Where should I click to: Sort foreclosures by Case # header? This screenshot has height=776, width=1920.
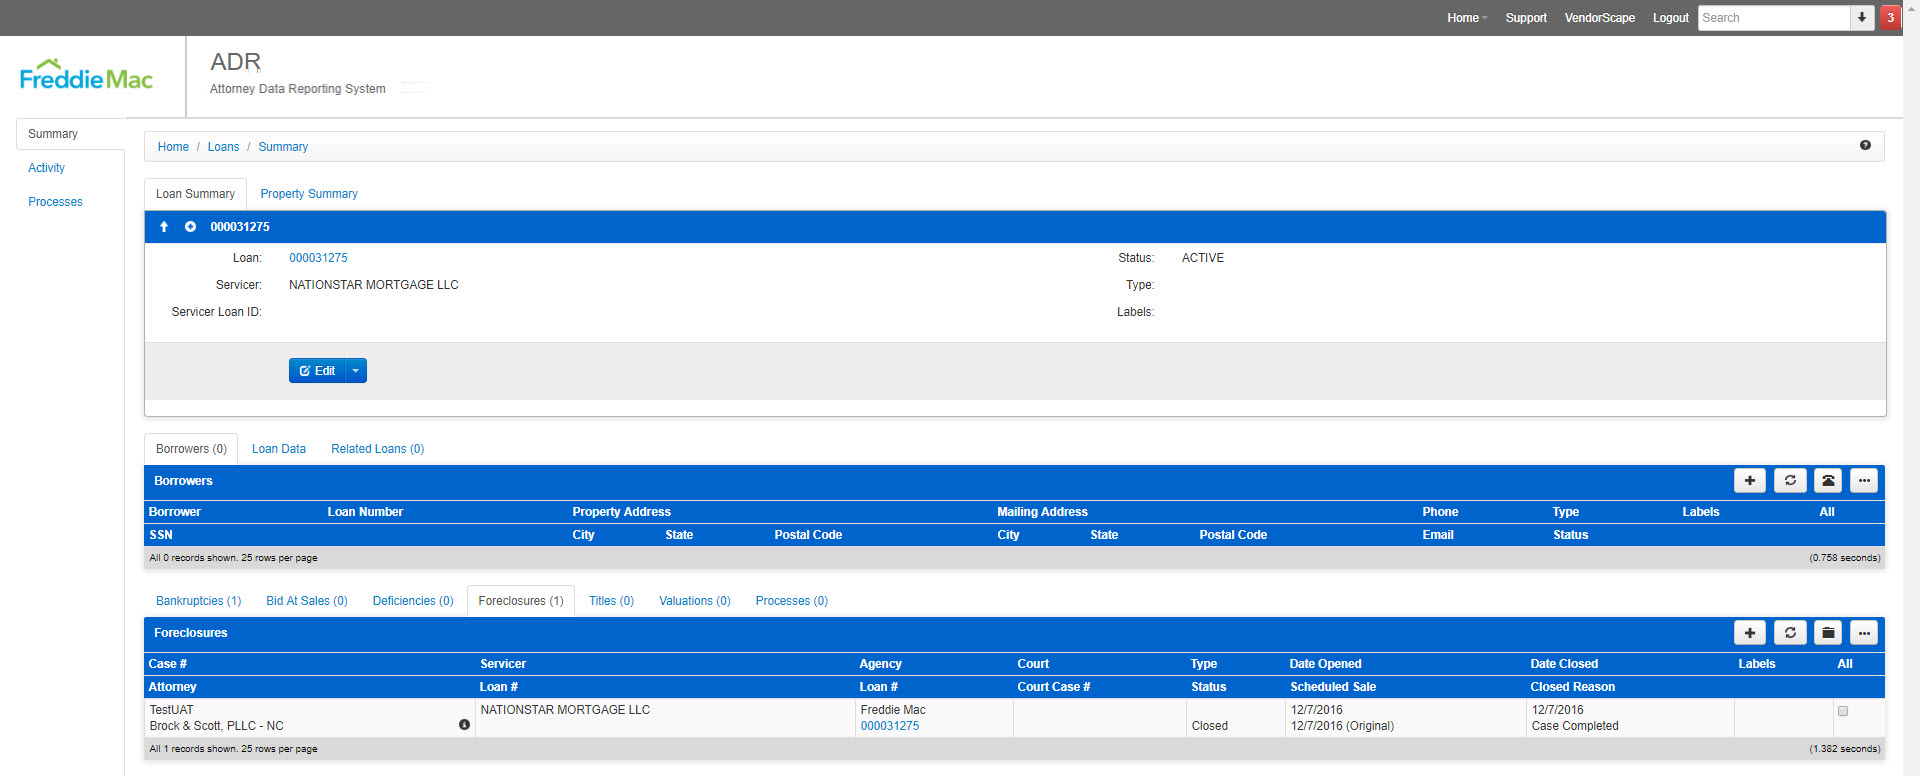(168, 664)
